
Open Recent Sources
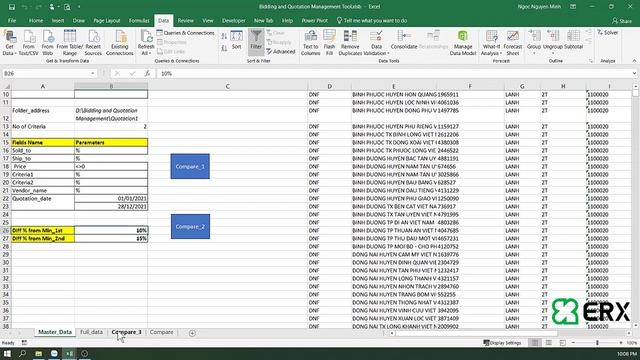93,43
